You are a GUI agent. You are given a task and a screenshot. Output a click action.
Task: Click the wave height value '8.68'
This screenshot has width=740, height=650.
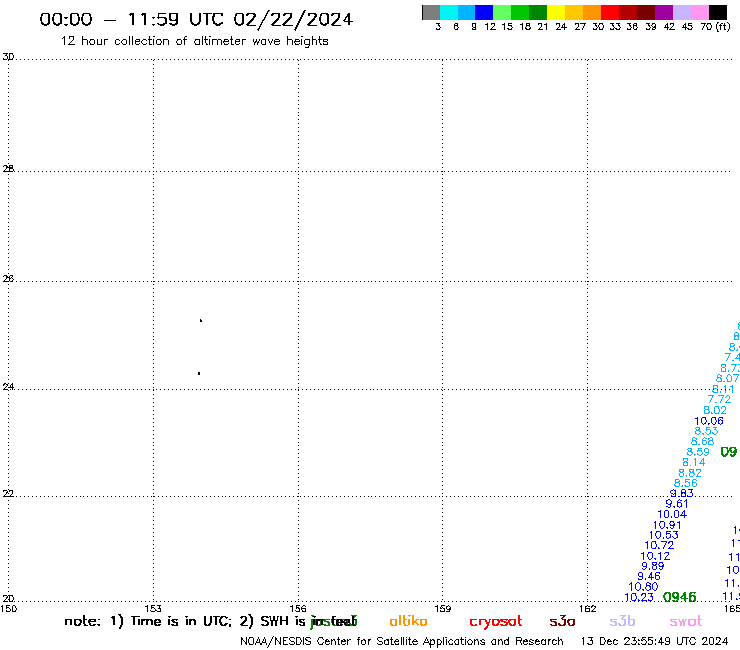pyautogui.click(x=702, y=441)
